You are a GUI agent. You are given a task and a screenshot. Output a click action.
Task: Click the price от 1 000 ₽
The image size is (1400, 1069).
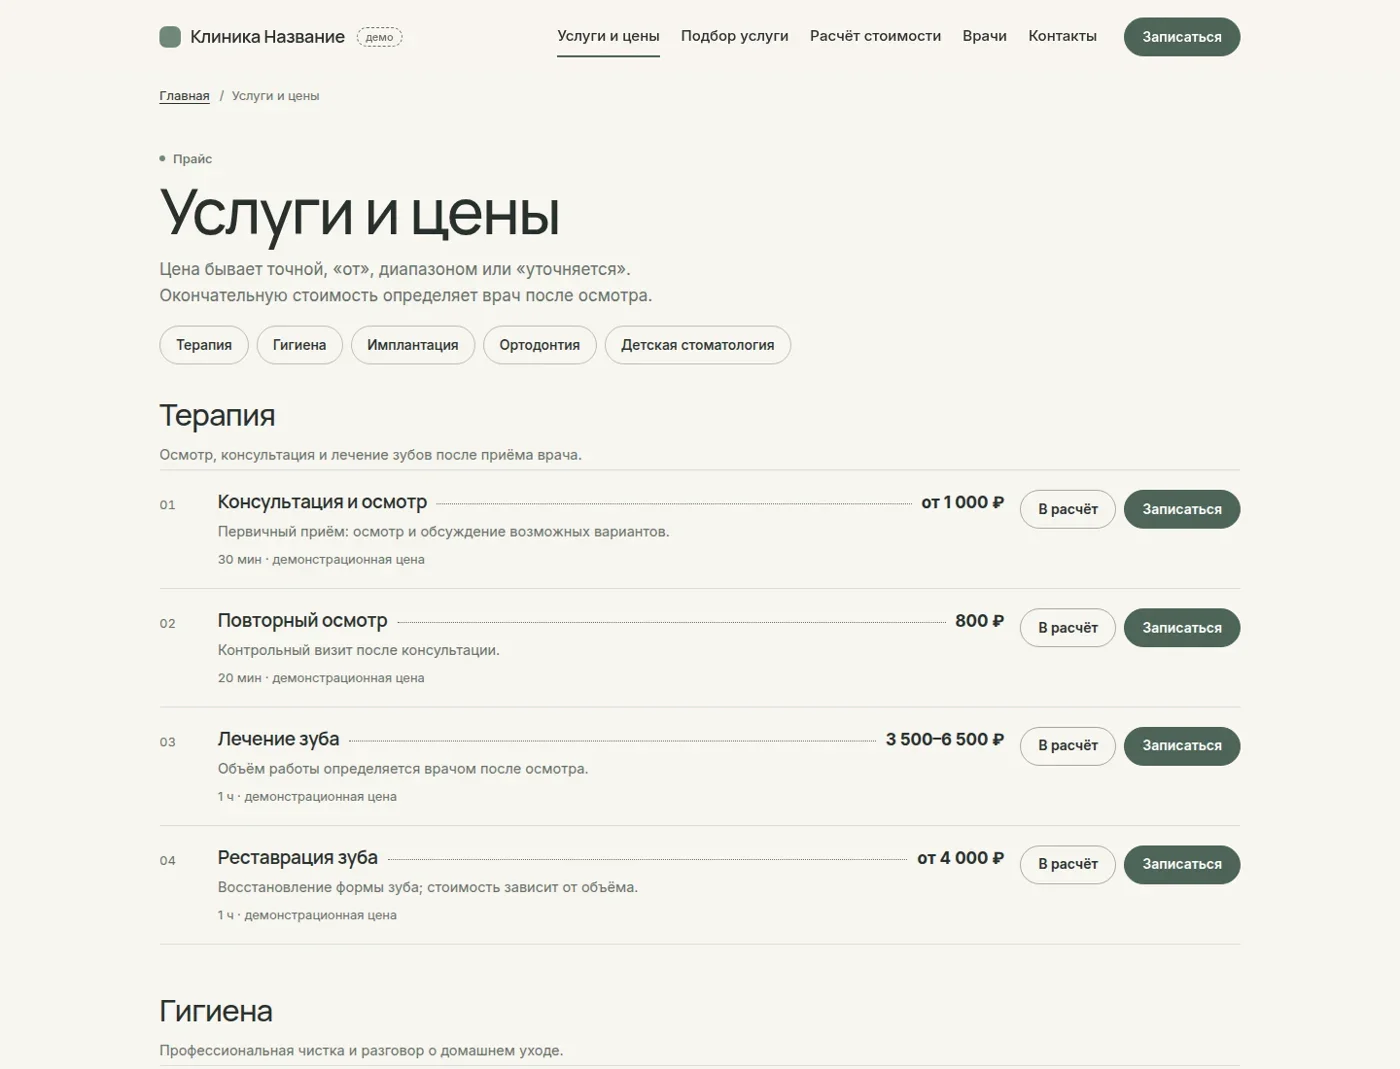click(962, 502)
